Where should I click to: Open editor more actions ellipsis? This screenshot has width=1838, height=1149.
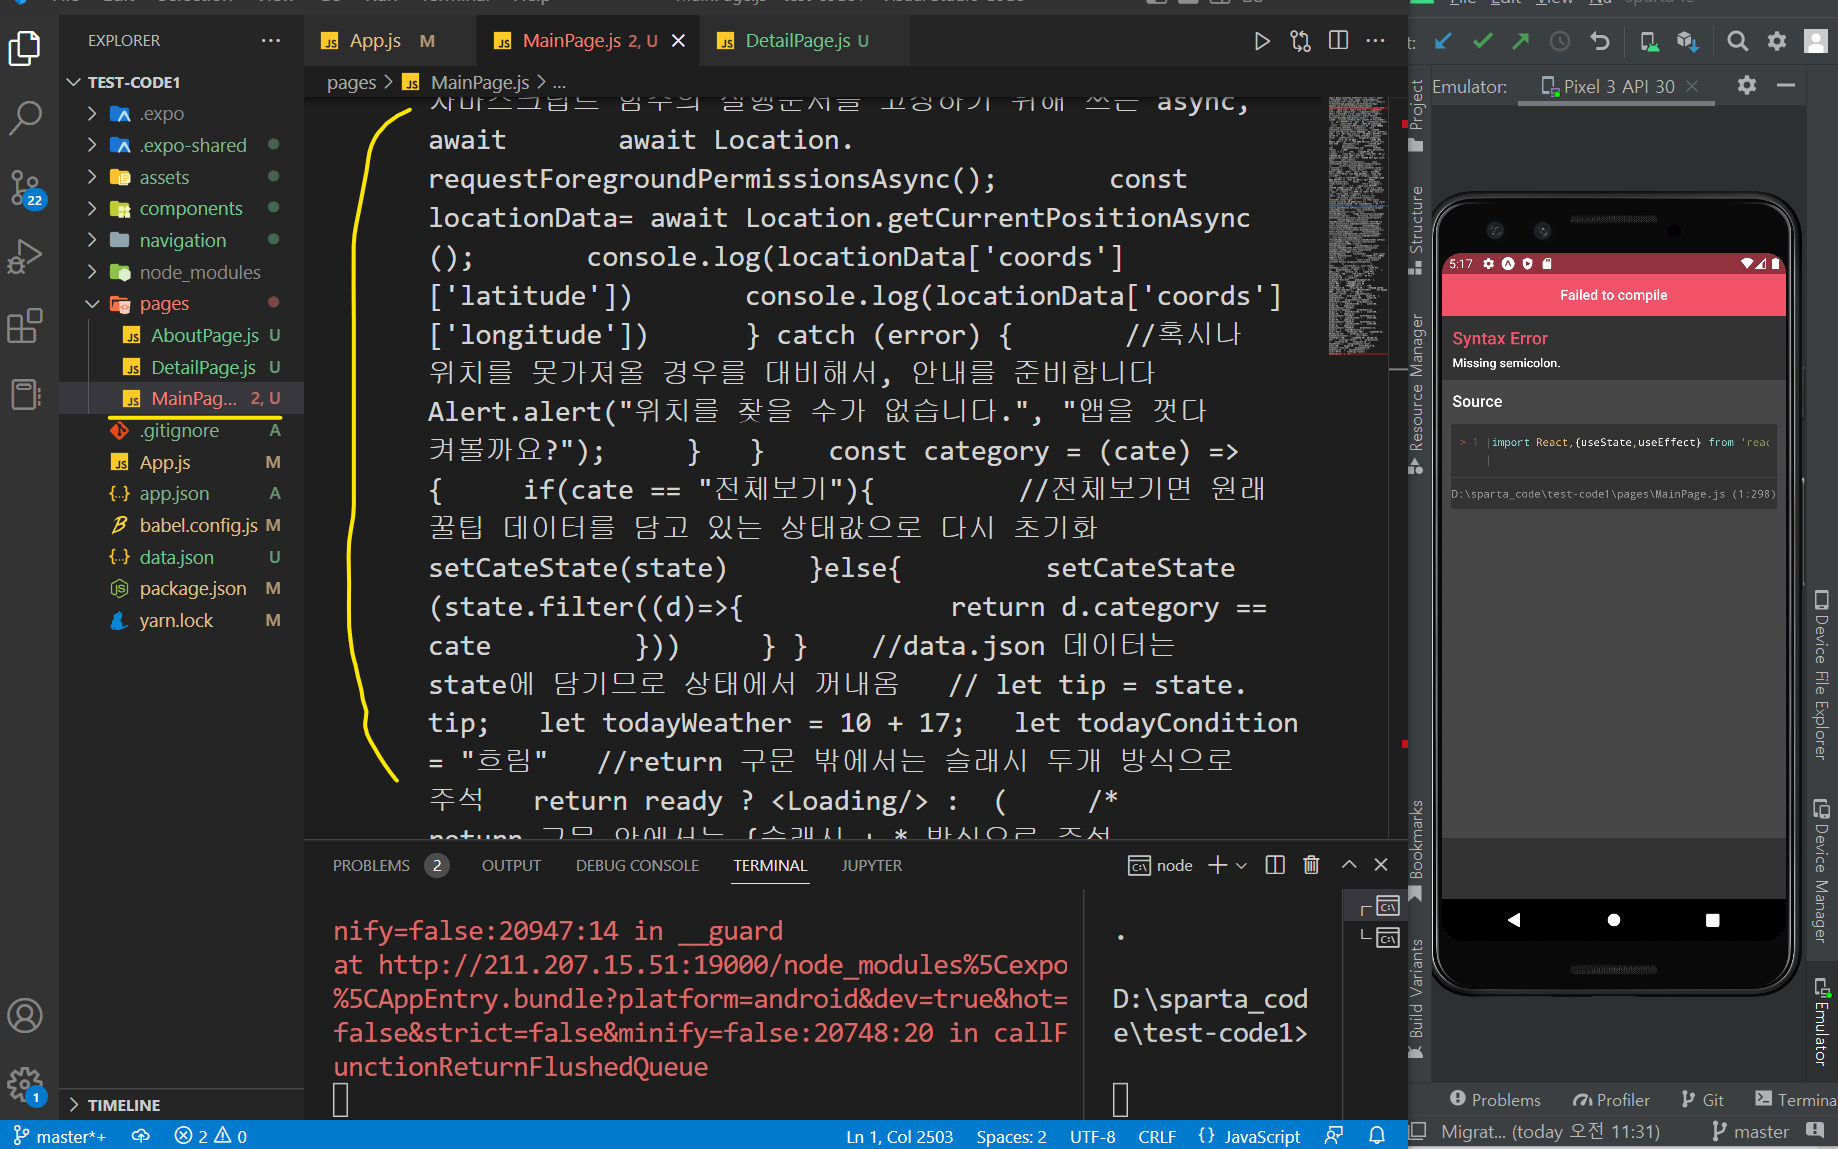click(x=1376, y=41)
